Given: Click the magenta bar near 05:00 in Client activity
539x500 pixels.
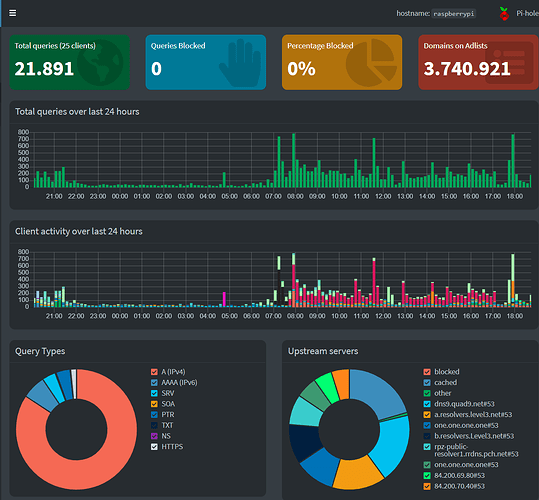Looking at the screenshot, I should point(224,299).
